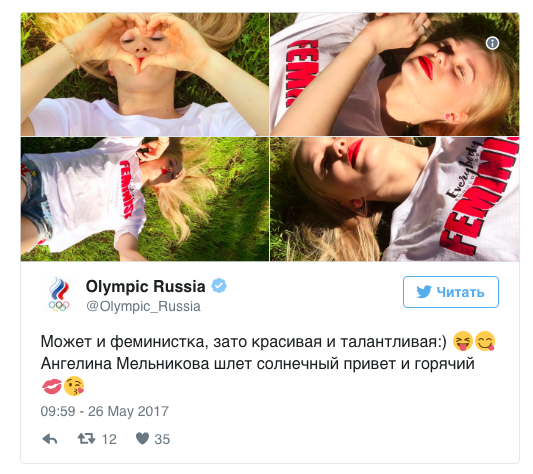View the retweet count 12

tap(109, 439)
